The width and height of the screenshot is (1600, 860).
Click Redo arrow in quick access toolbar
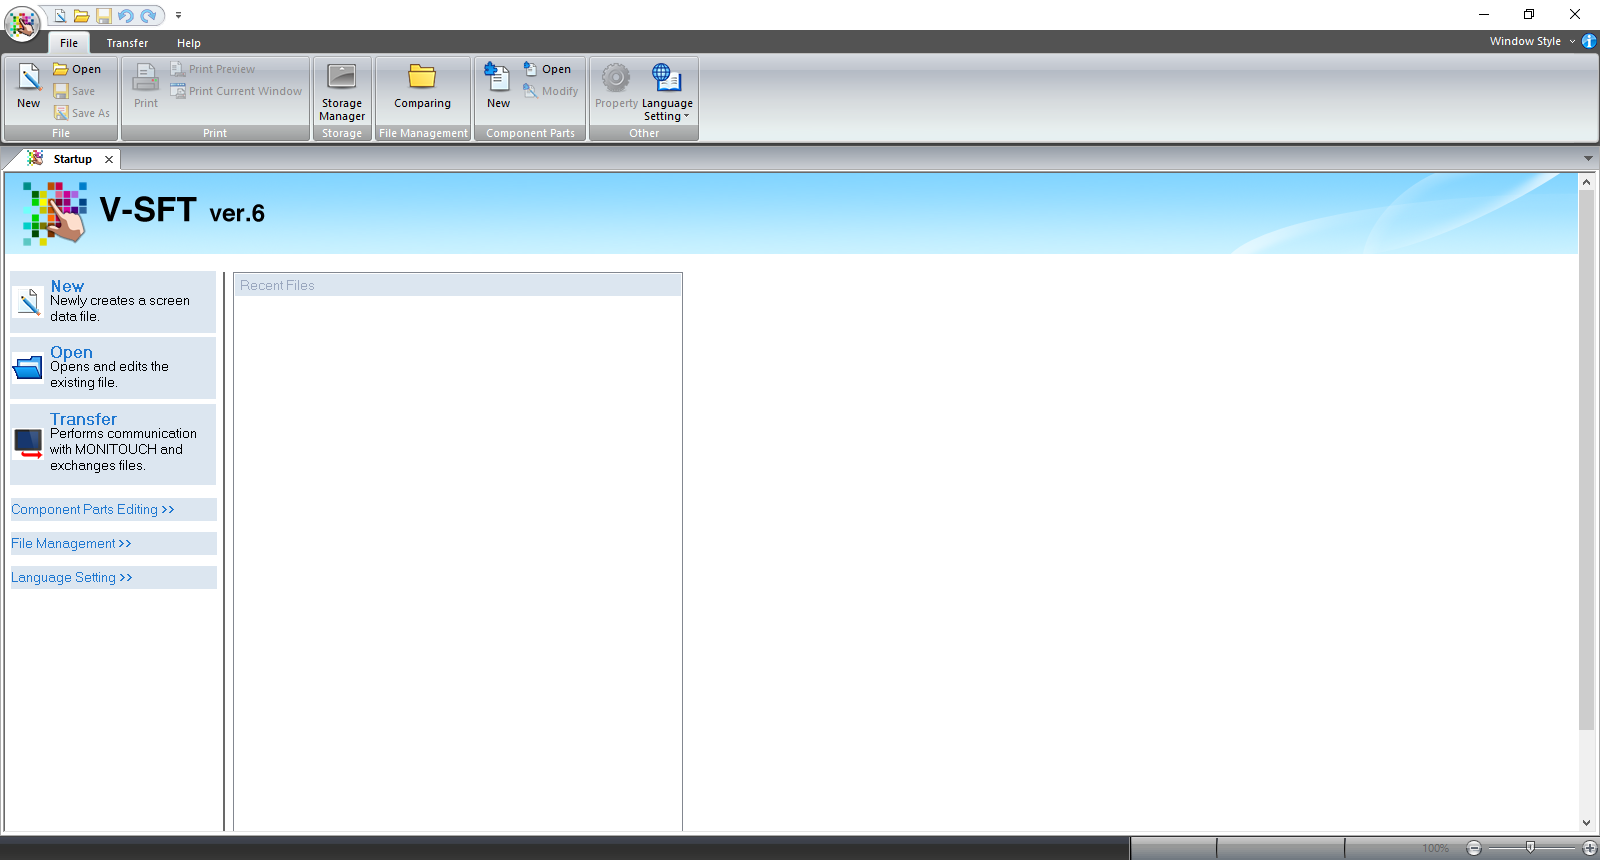pos(148,16)
